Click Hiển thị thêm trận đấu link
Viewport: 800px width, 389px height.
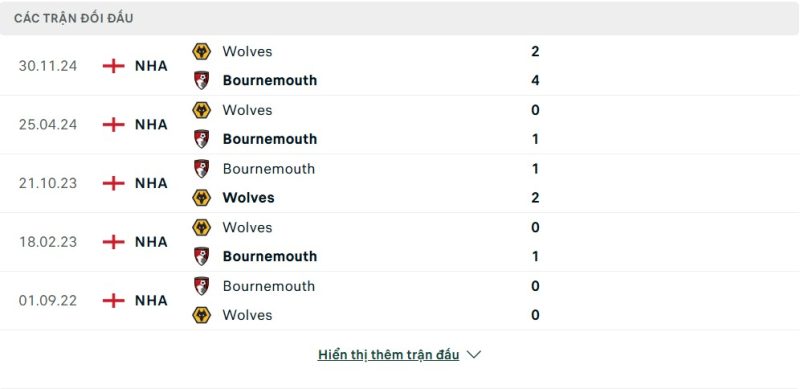(x=388, y=355)
